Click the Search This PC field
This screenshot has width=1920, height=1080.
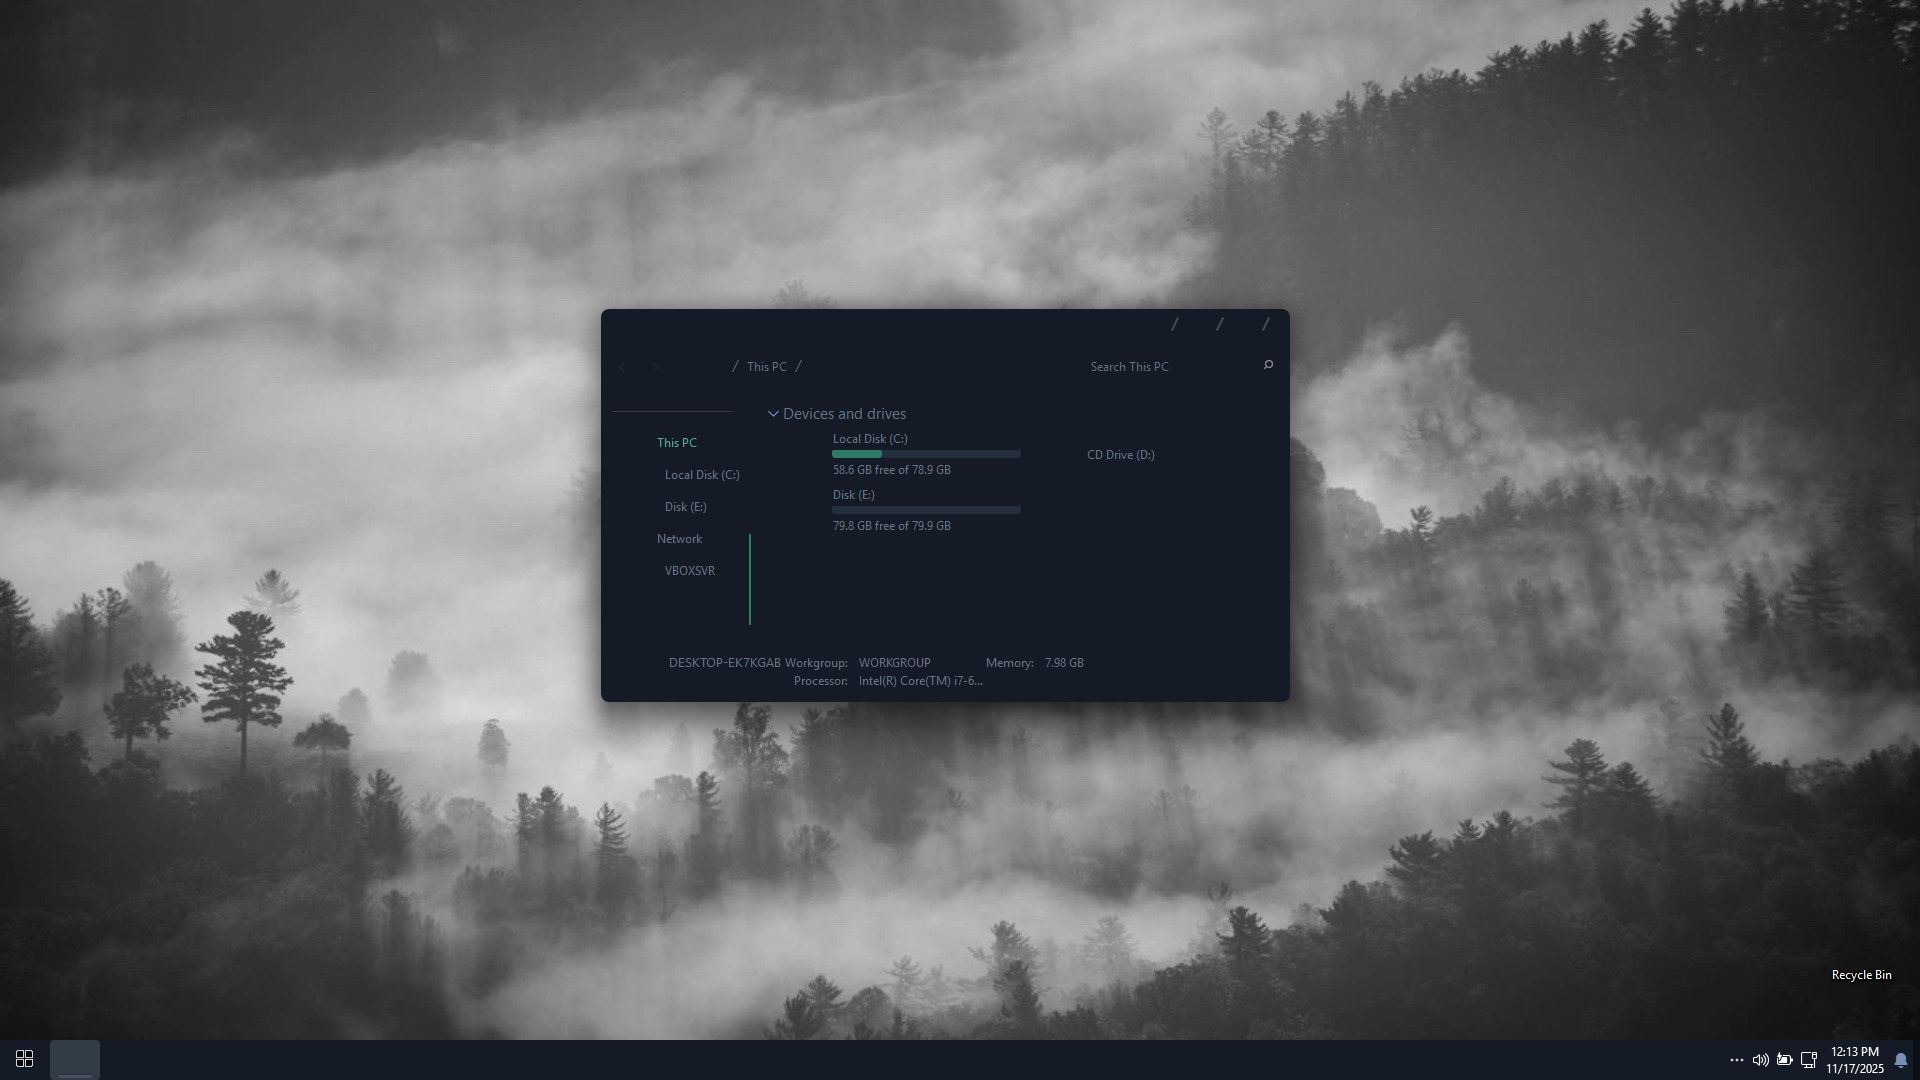pos(1129,366)
